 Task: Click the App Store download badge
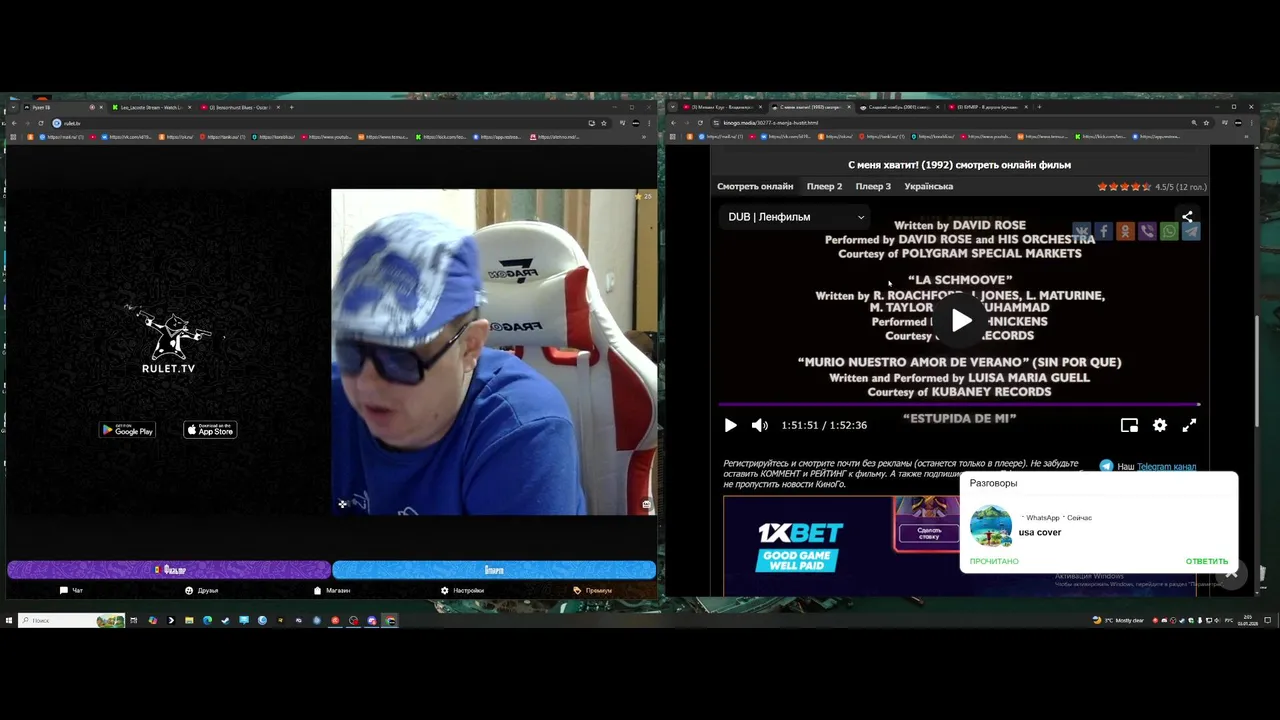point(210,430)
